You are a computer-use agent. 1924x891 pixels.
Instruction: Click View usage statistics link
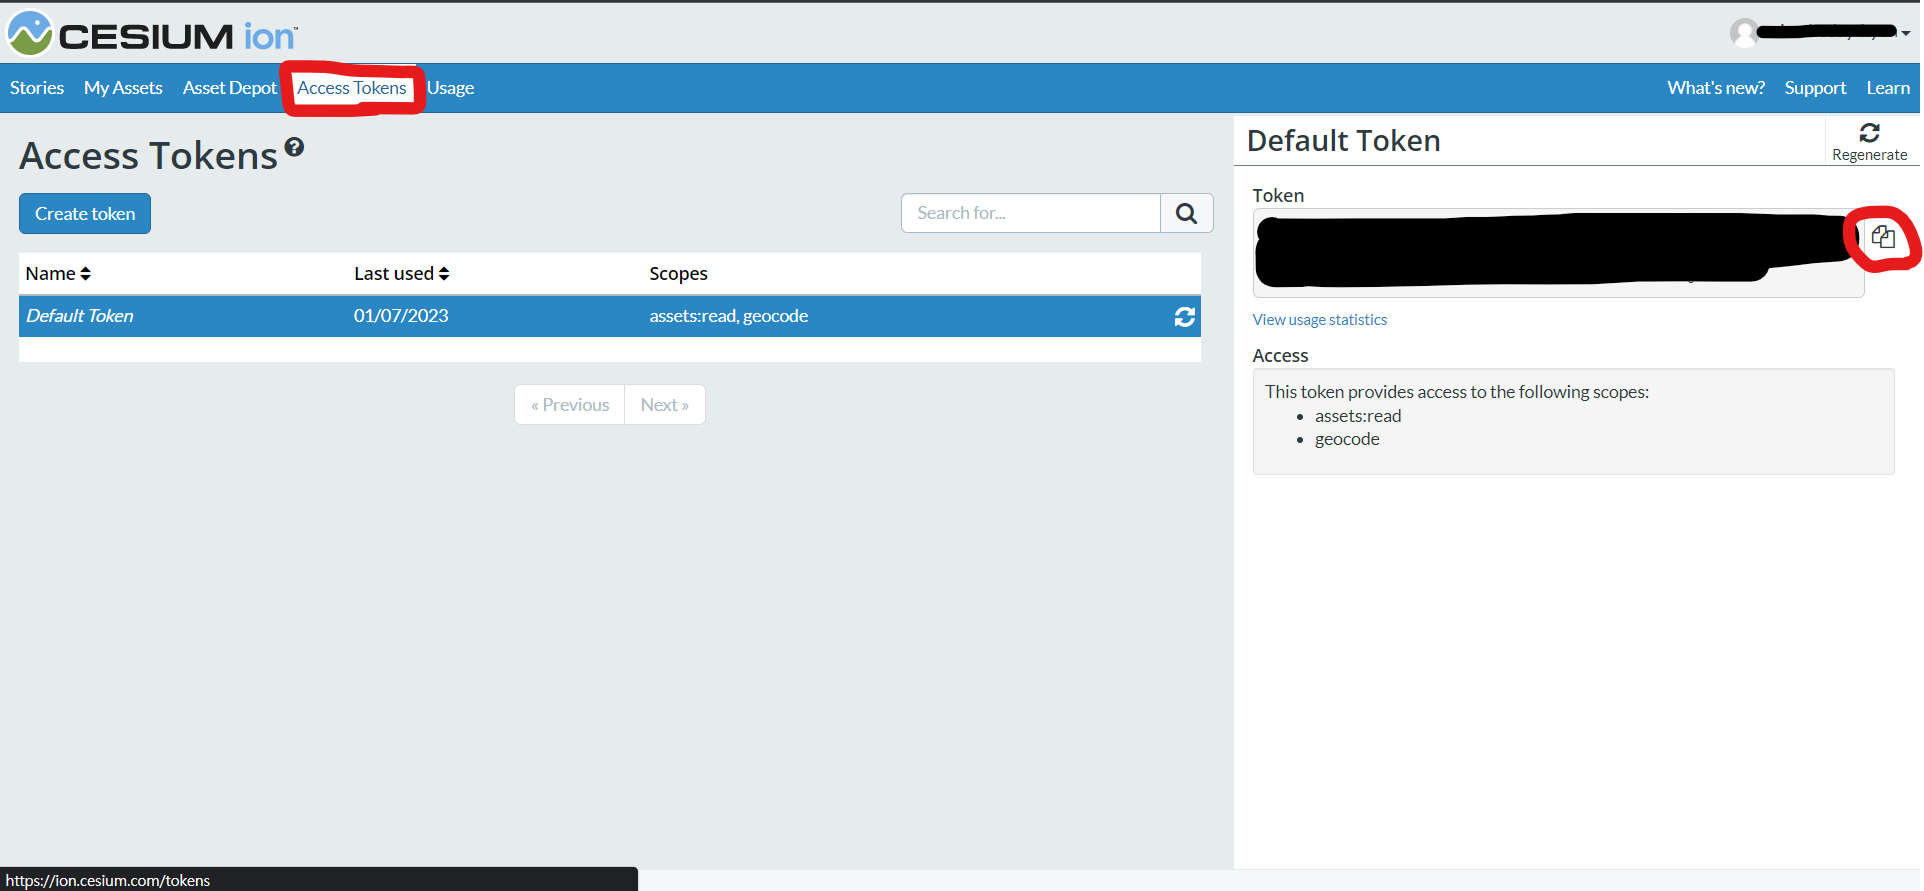pyautogui.click(x=1320, y=320)
